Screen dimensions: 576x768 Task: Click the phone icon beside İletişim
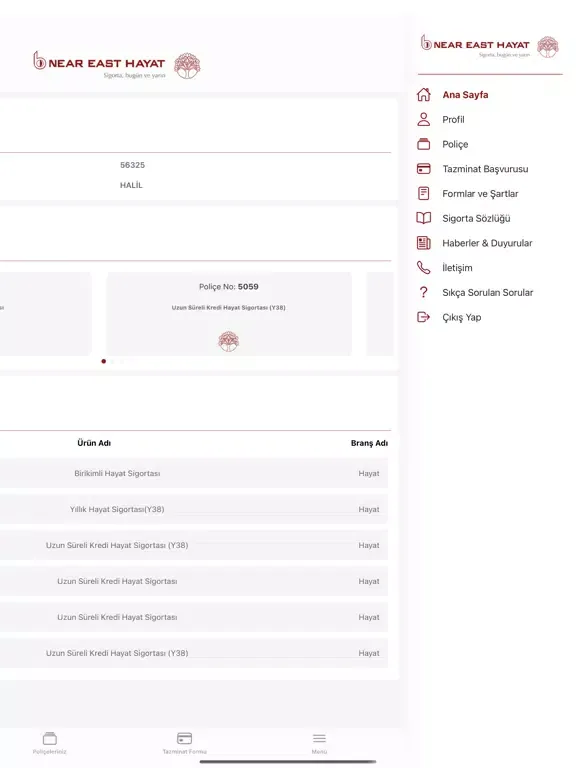click(x=424, y=267)
